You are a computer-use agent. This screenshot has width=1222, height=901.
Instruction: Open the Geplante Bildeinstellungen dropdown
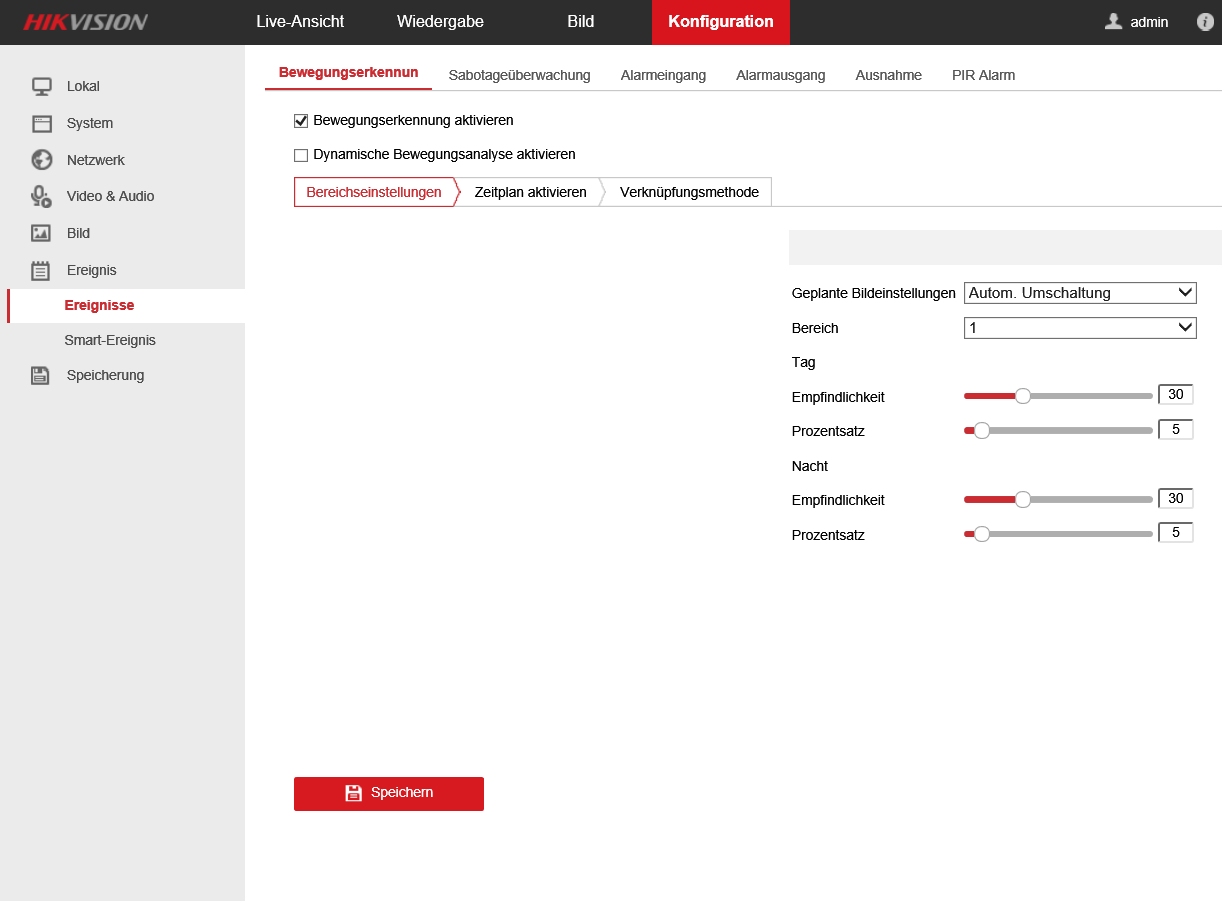[x=1080, y=293]
